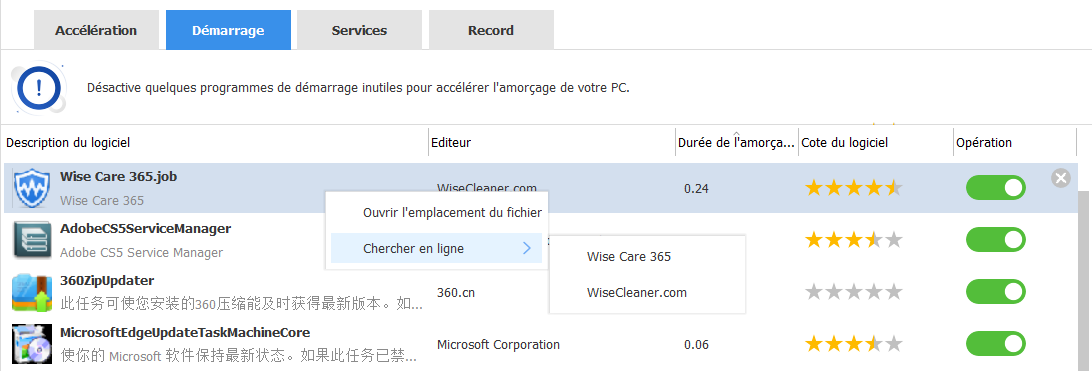Switch to the Services tab
Image resolution: width=1092 pixels, height=371 pixels.
click(x=359, y=30)
